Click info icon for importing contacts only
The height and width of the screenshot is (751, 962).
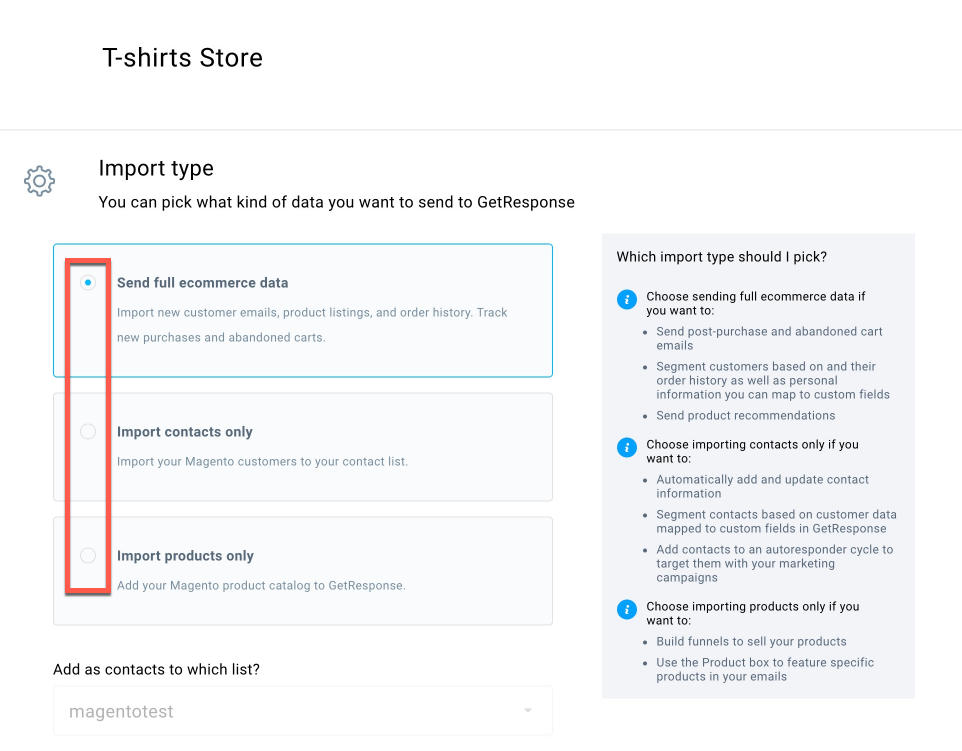[626, 448]
